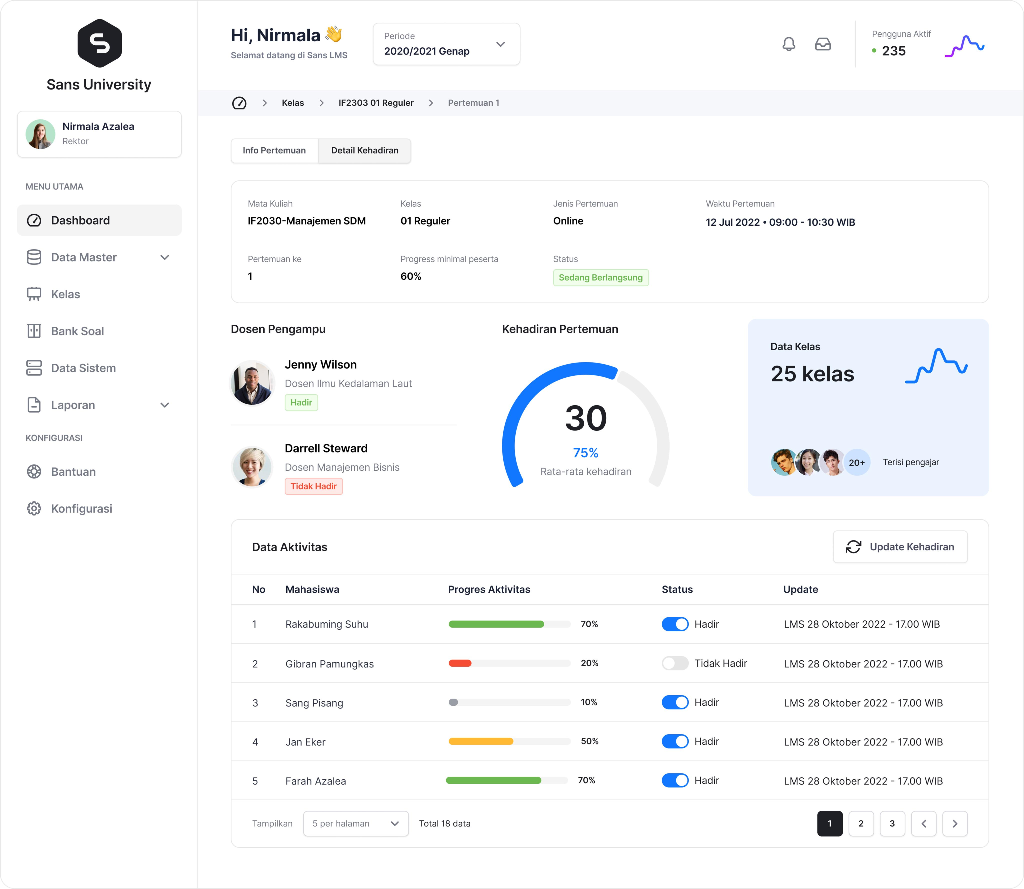Open Kelas in the sidebar menu
Viewport: 1024px width, 889px height.
pyautogui.click(x=99, y=295)
